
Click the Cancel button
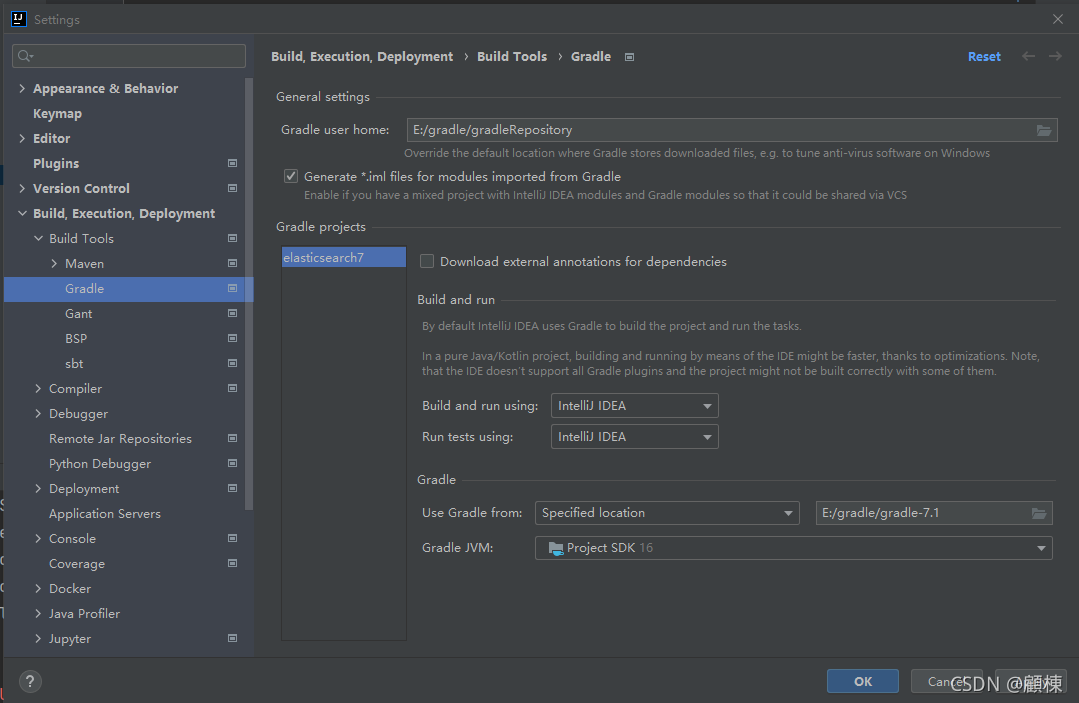pyautogui.click(x=946, y=681)
